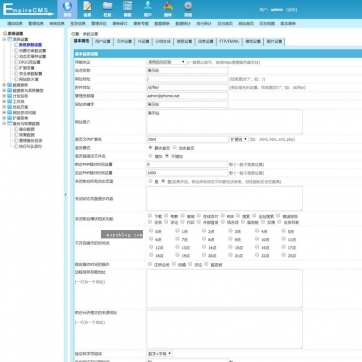Click the sidebar collapse handle

point(65,195)
